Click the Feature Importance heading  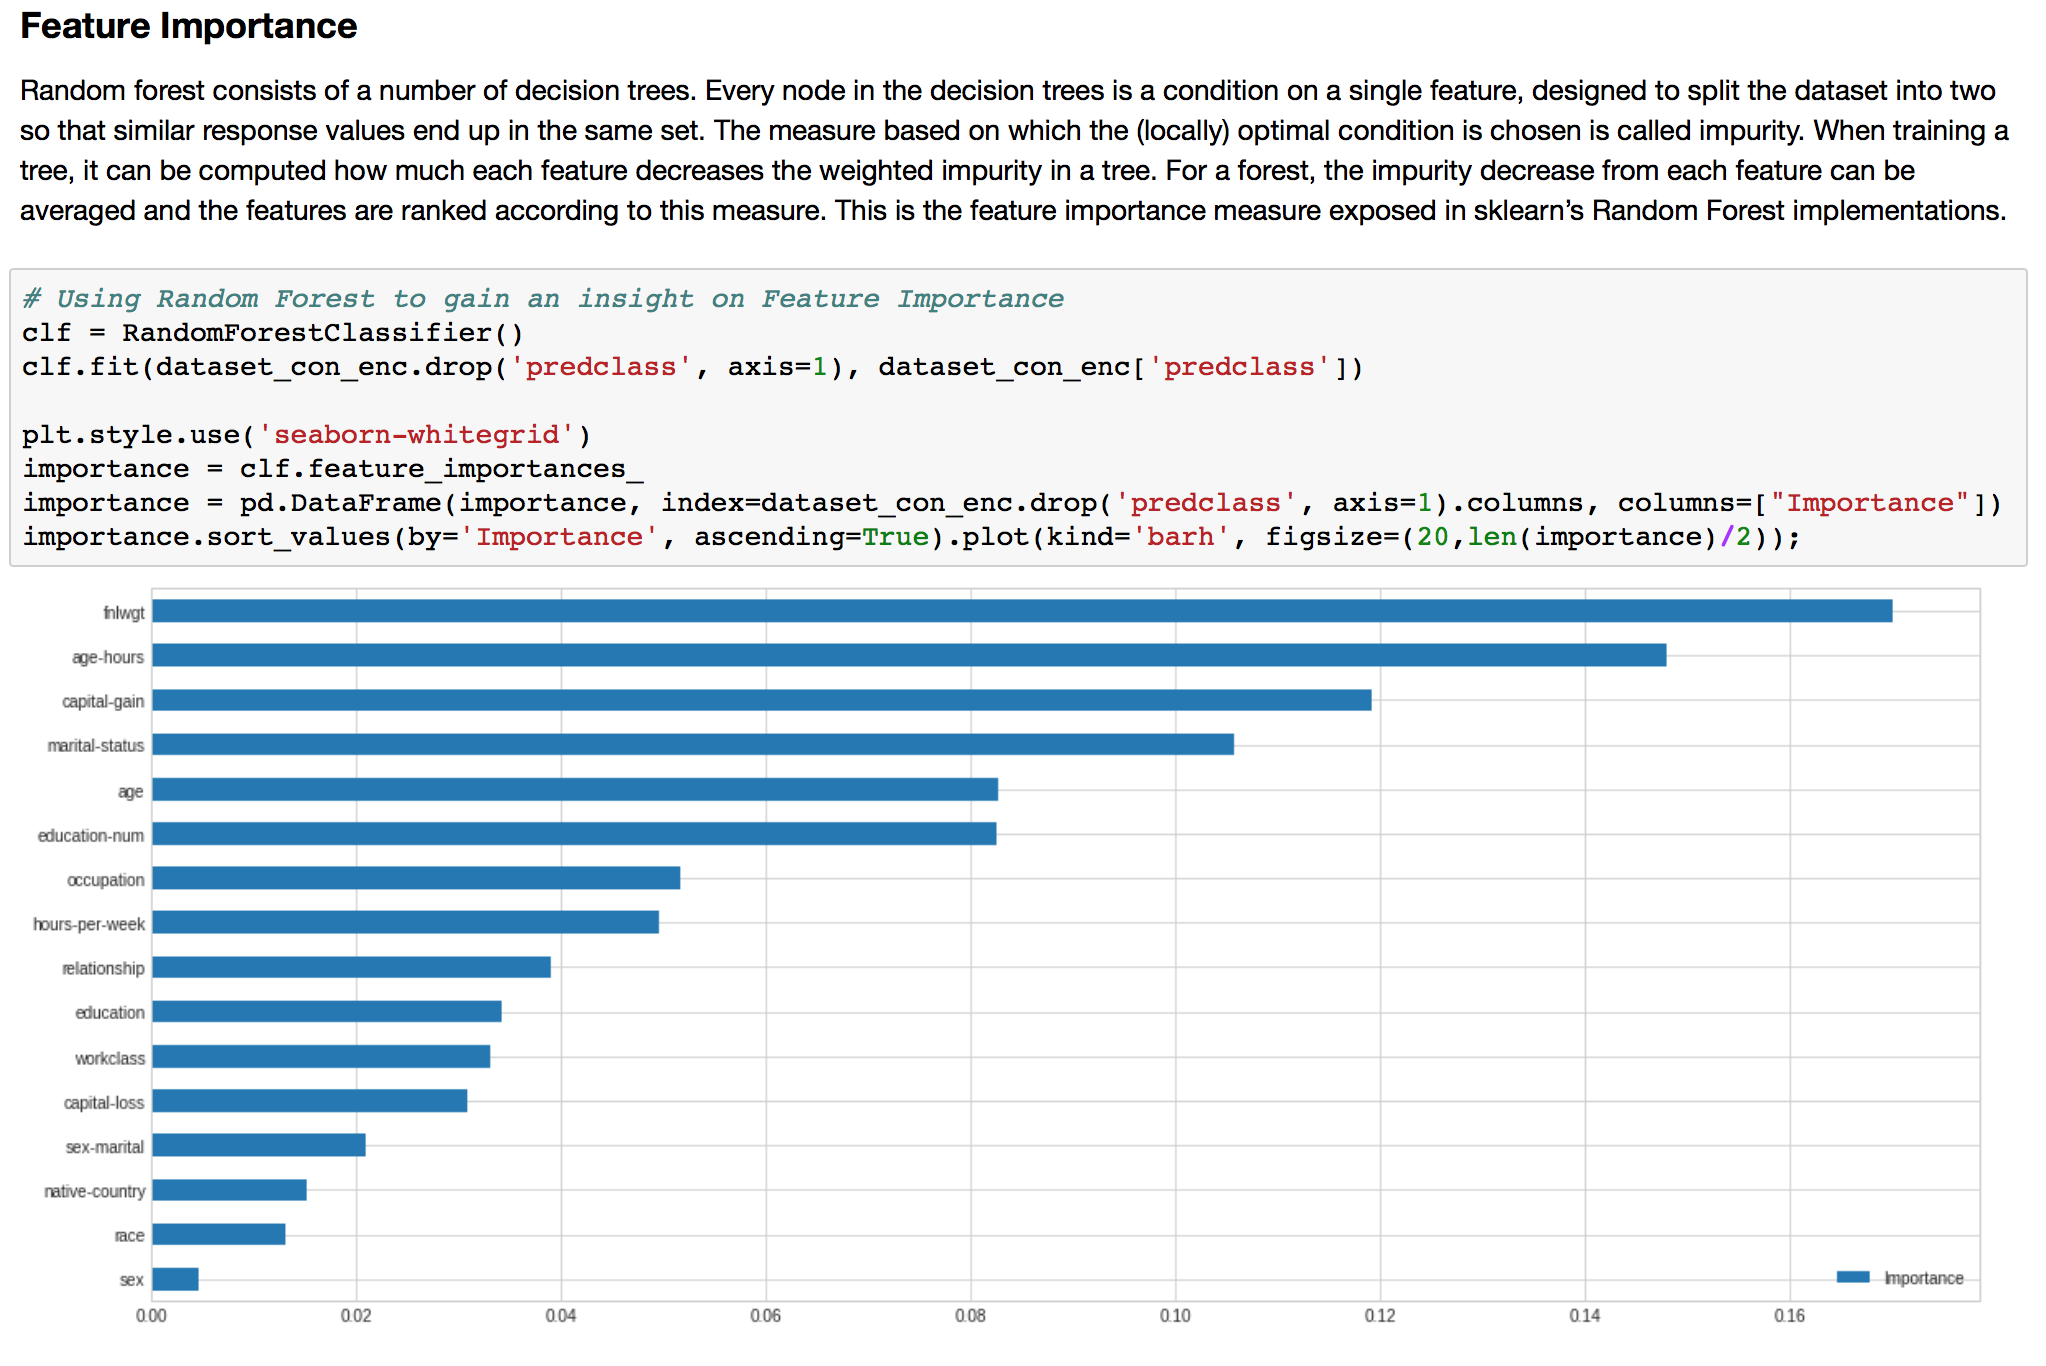pos(188,26)
